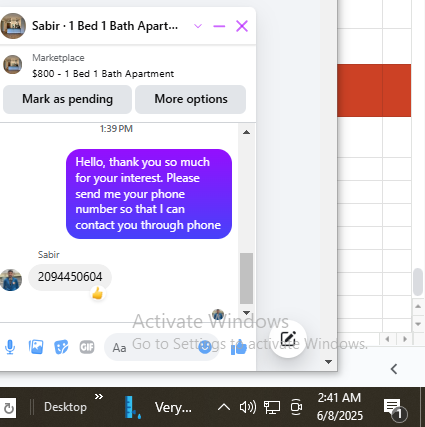Open the network status icon
Image resolution: width=425 pixels, height=427 pixels.
(x=272, y=407)
